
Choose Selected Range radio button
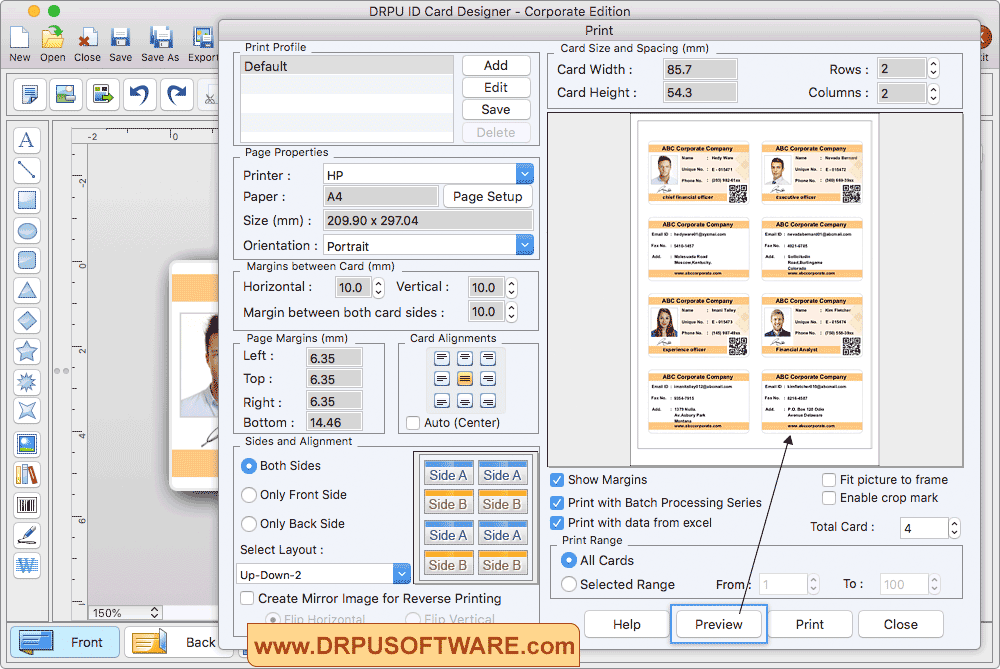pos(569,584)
